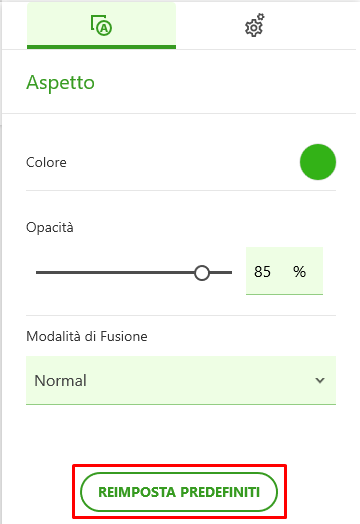Image resolution: width=360 pixels, height=524 pixels.
Task: Click the chevron arrow beside Normal
Action: 320,380
